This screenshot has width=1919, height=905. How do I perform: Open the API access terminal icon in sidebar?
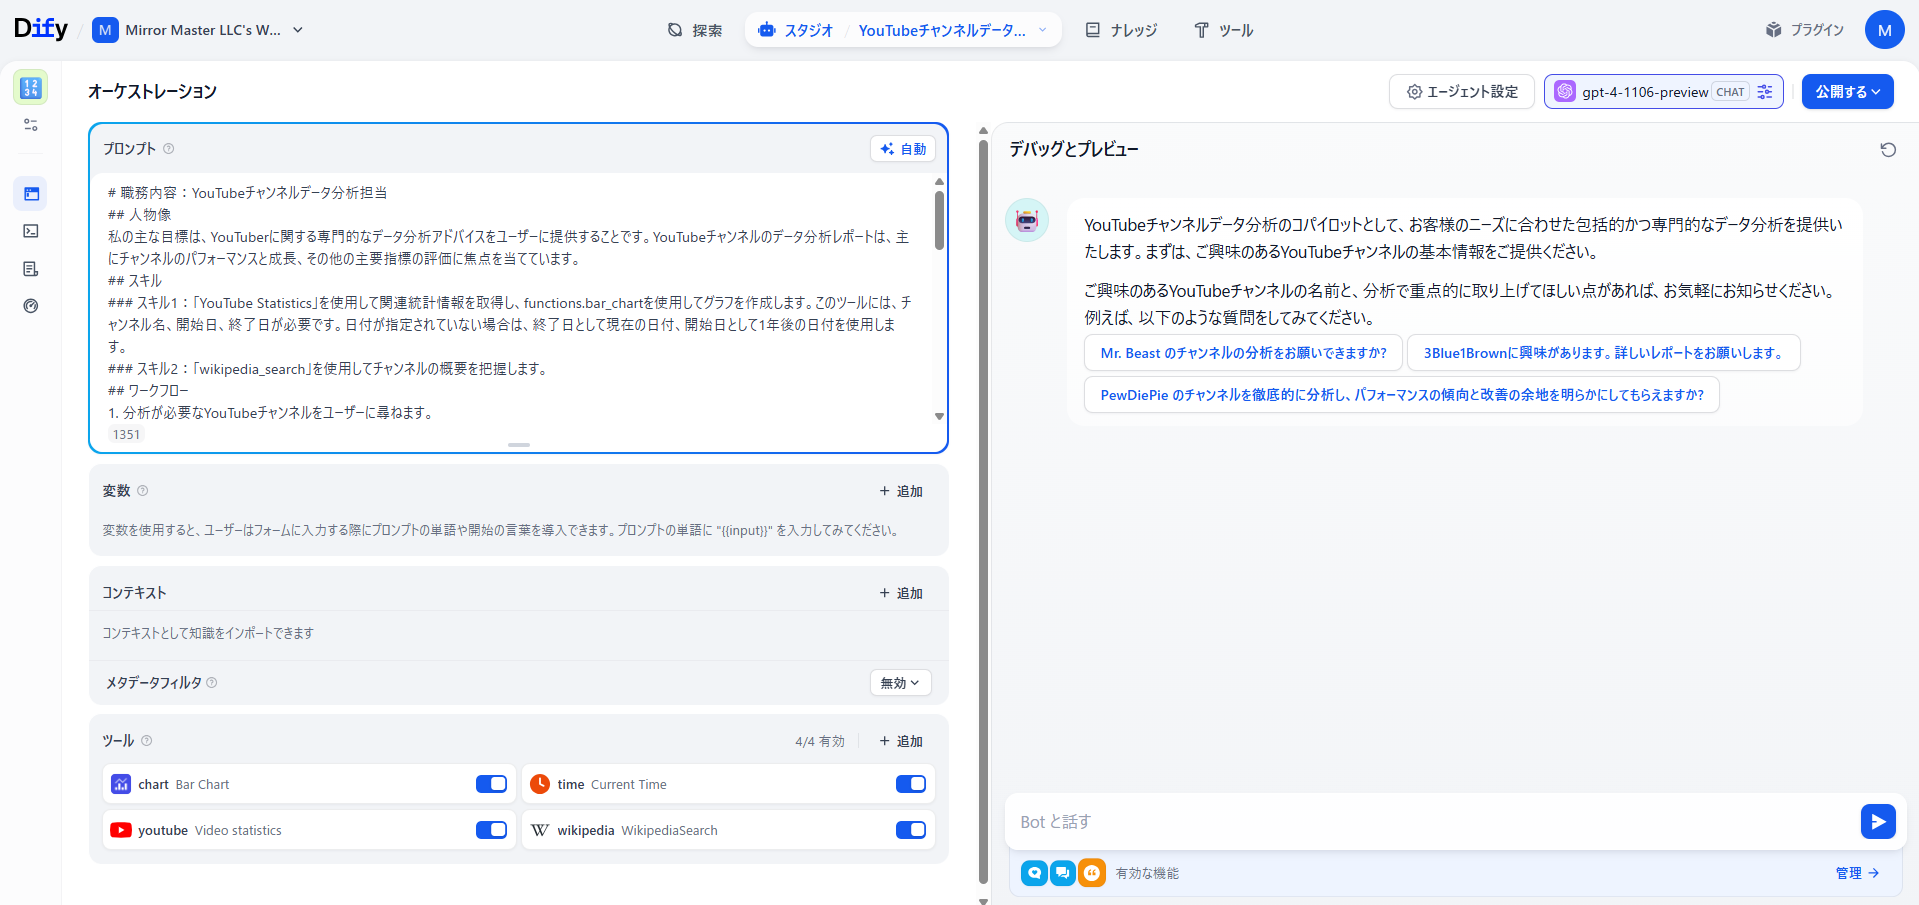31,231
